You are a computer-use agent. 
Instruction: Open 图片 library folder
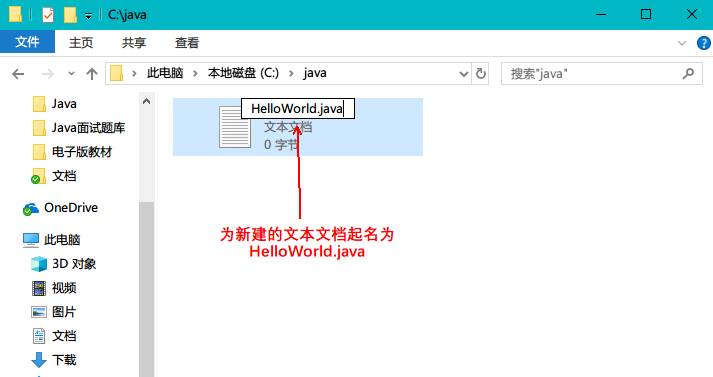pyautogui.click(x=64, y=312)
